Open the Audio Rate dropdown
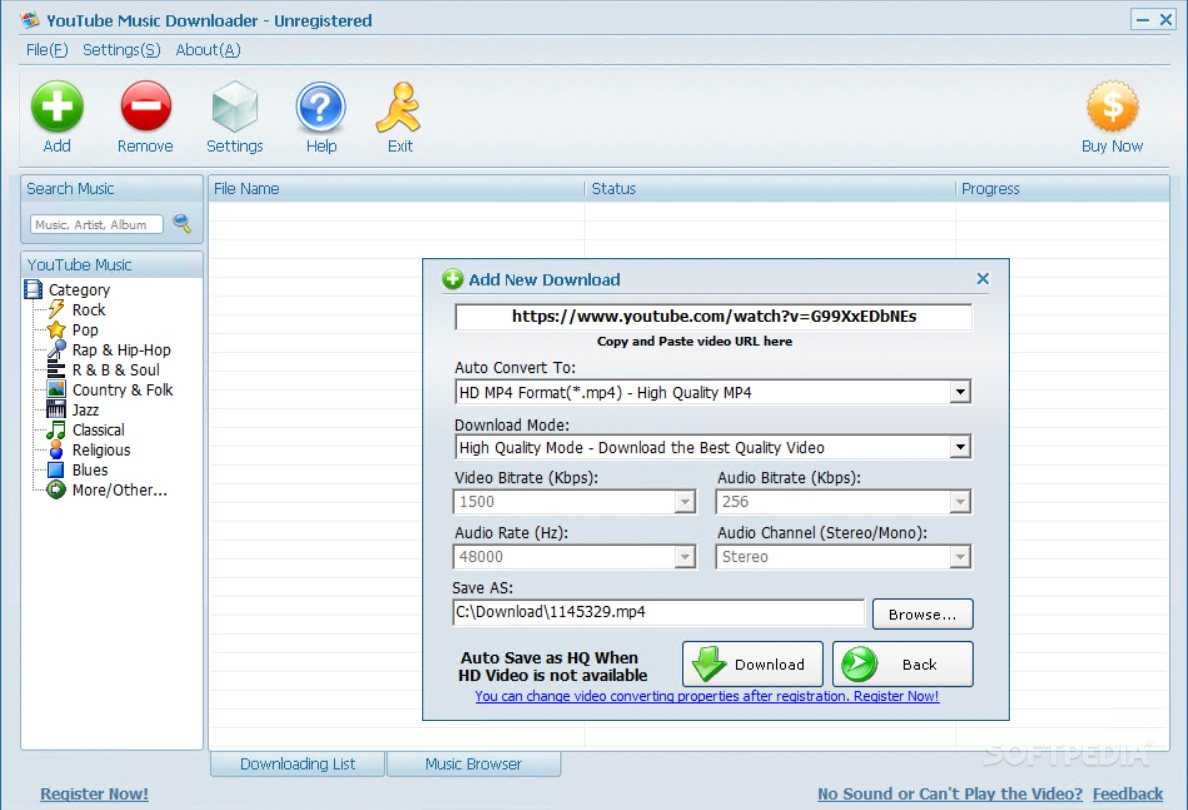The width and height of the screenshot is (1188, 810). pos(685,557)
